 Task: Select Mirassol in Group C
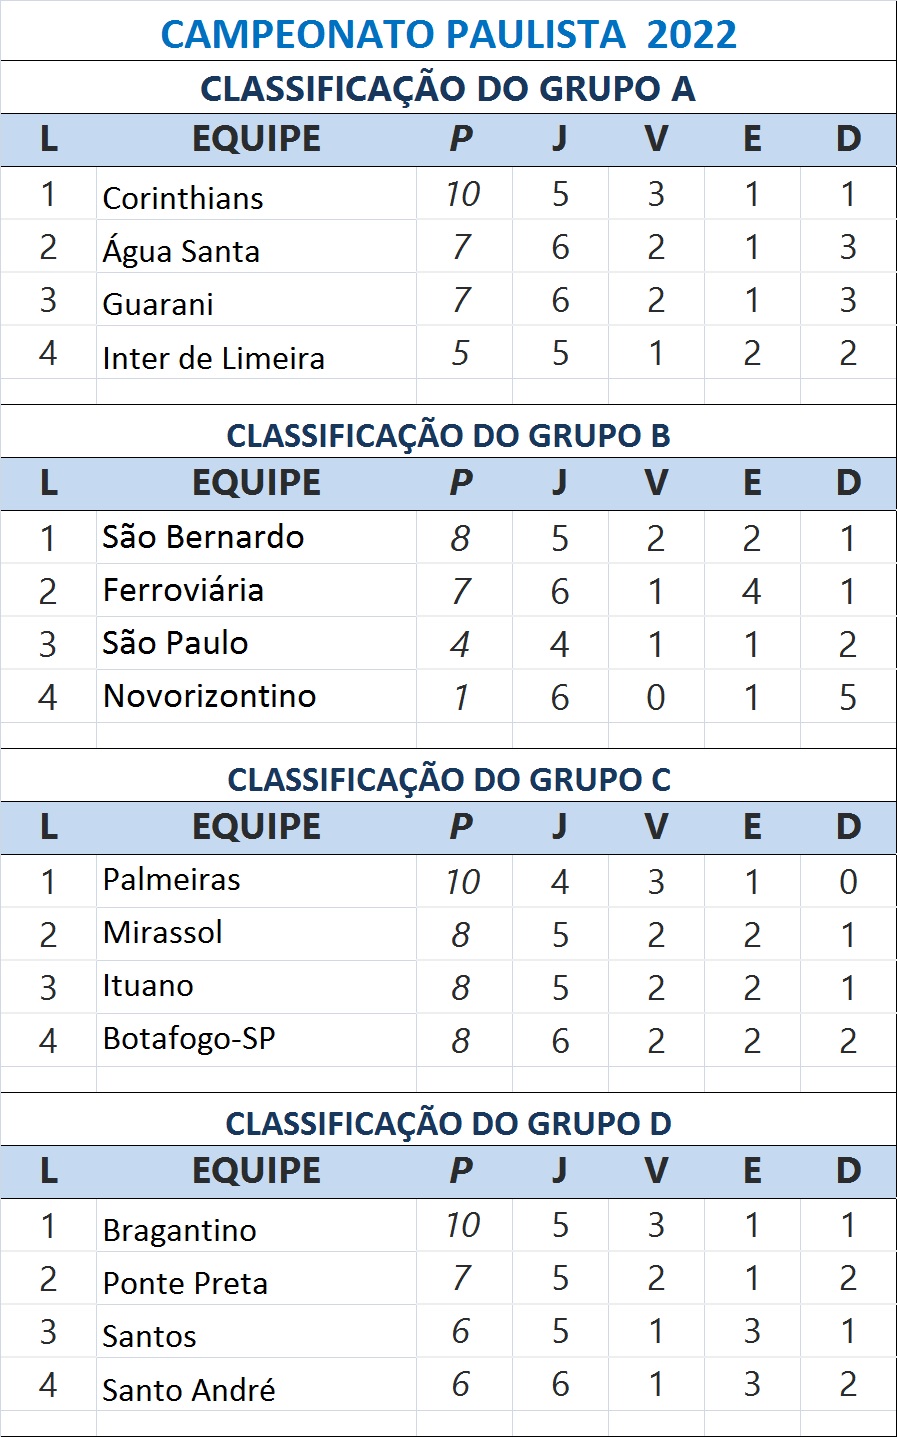(x=163, y=933)
